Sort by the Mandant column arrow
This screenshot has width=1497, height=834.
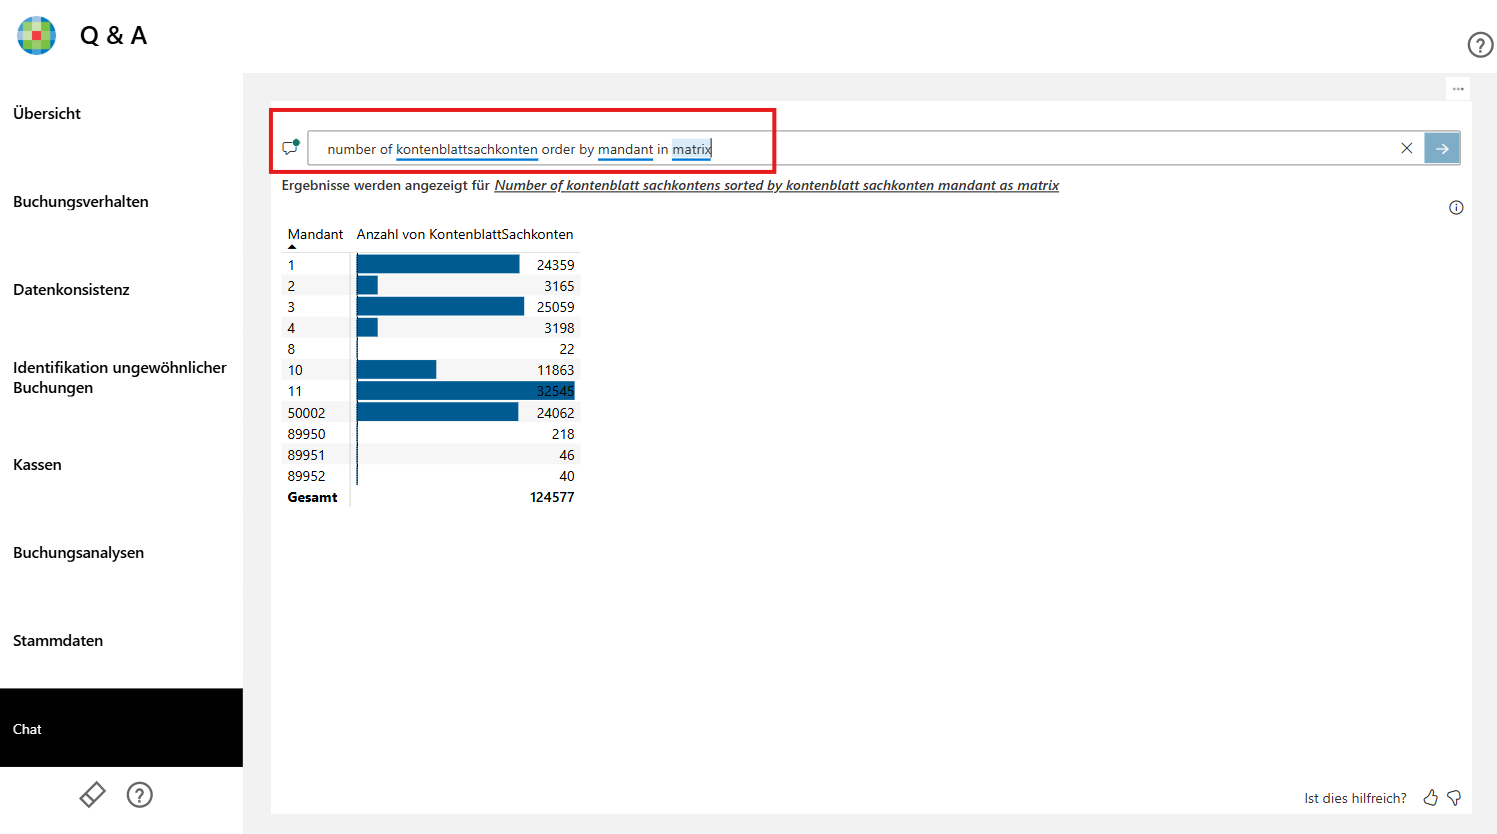292,247
